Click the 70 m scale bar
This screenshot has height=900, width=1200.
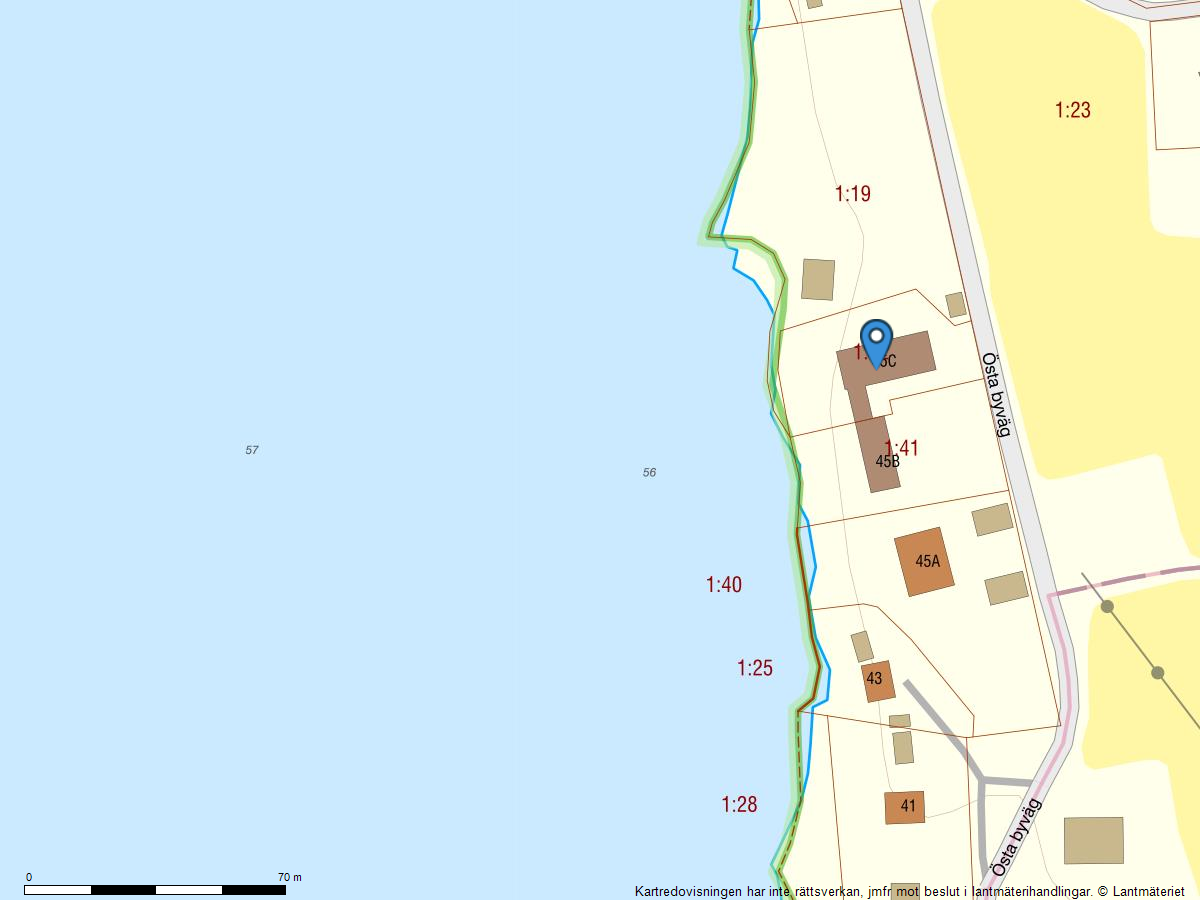[x=155, y=889]
